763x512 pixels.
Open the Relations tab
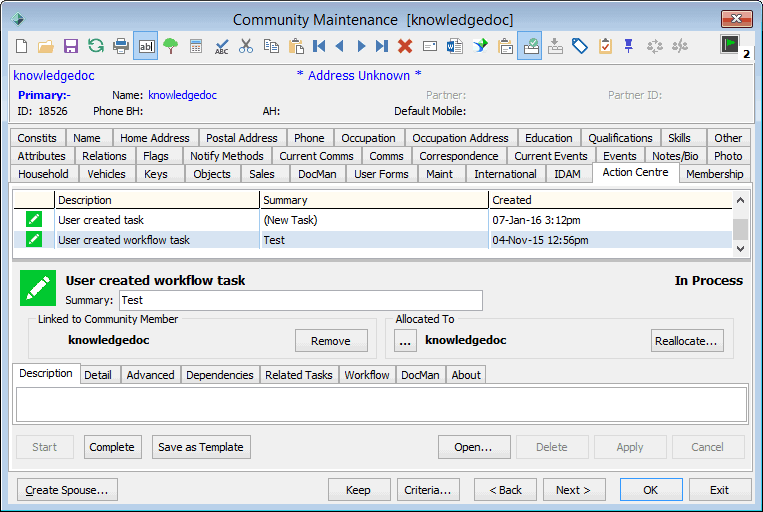coord(104,156)
